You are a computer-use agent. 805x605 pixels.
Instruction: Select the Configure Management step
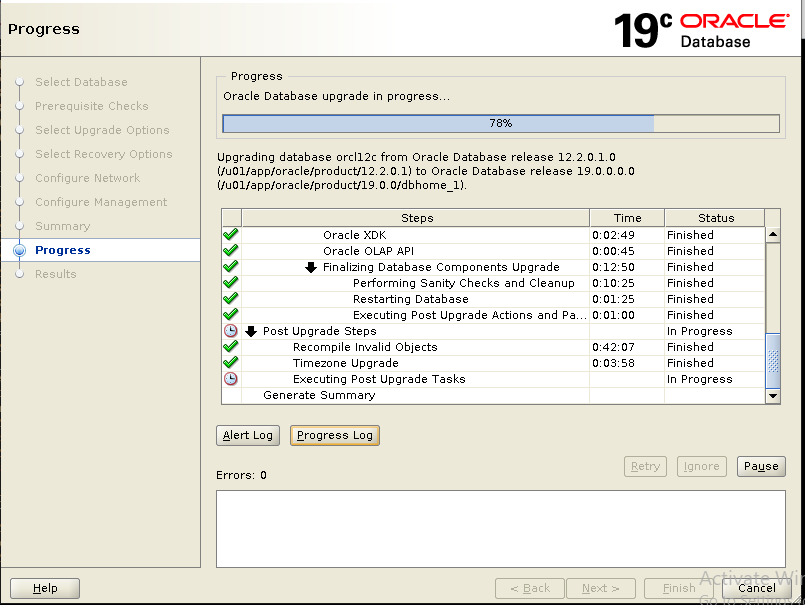pyautogui.click(x=101, y=202)
